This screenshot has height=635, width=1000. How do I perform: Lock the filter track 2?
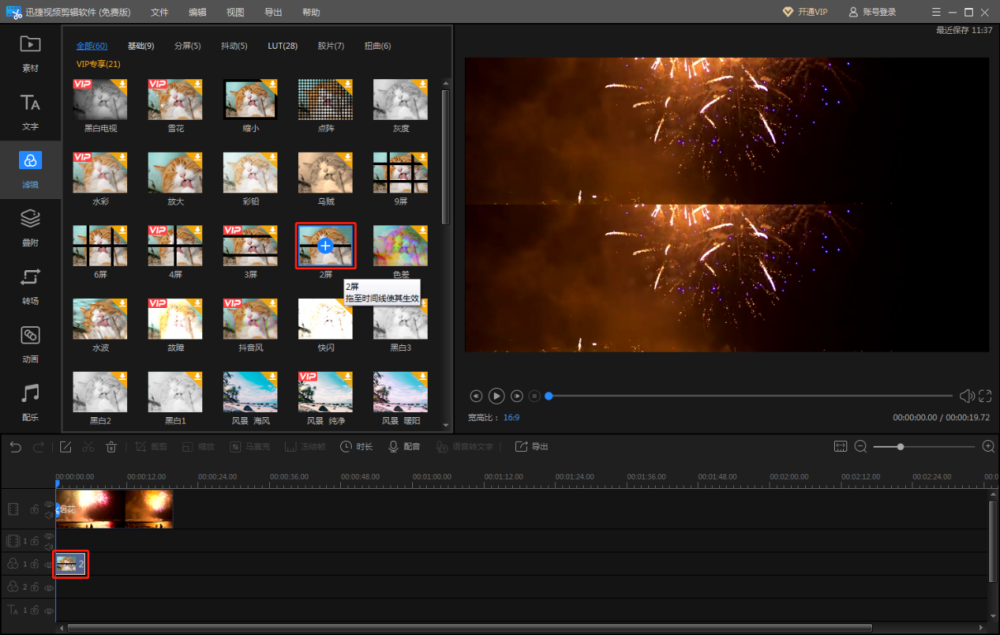tap(35, 587)
